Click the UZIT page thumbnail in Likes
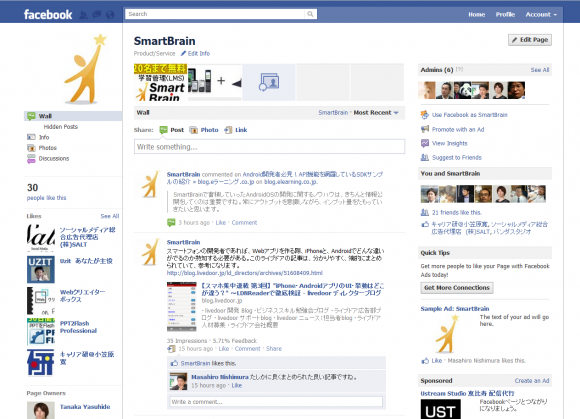 pyautogui.click(x=41, y=269)
